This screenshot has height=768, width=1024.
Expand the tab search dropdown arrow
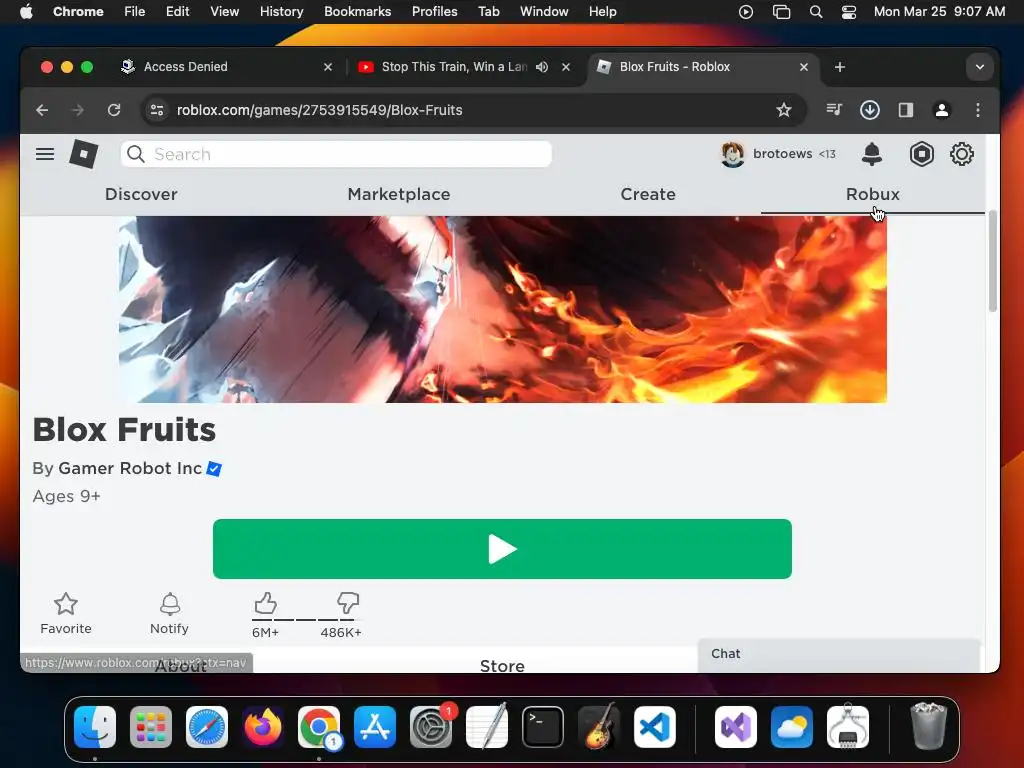[980, 67]
